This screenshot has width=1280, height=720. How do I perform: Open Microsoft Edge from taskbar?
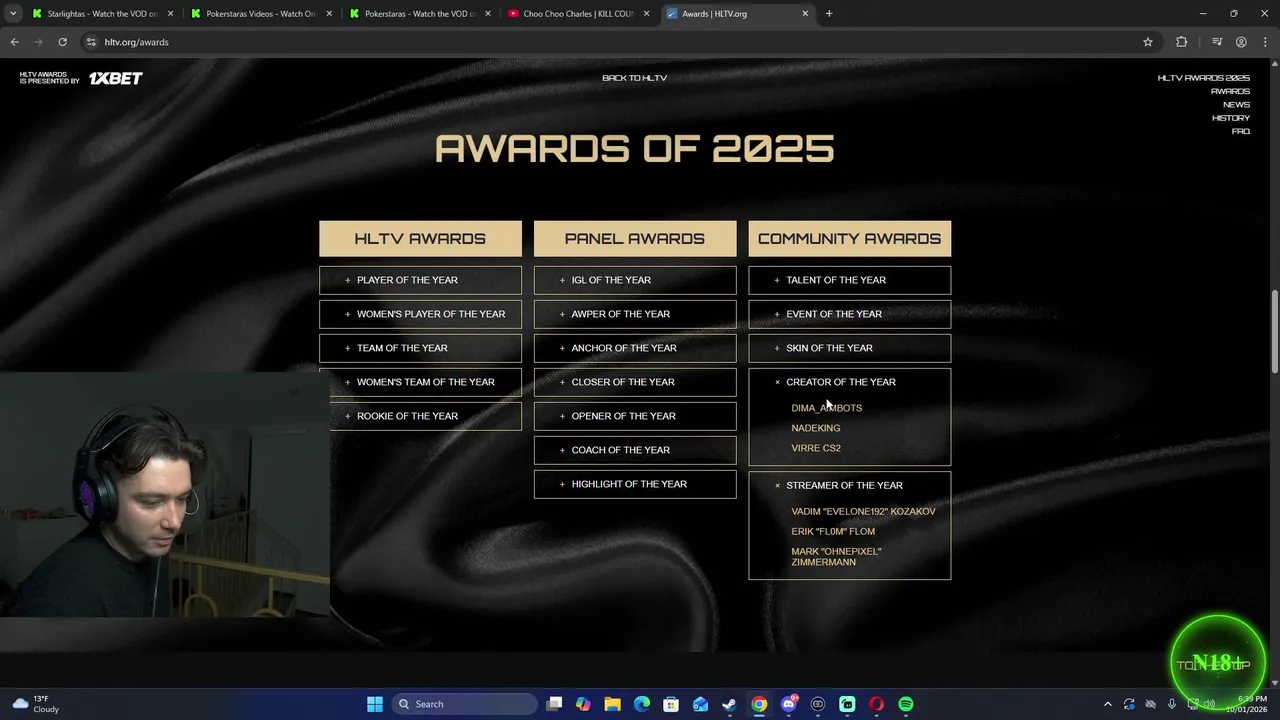click(x=642, y=704)
